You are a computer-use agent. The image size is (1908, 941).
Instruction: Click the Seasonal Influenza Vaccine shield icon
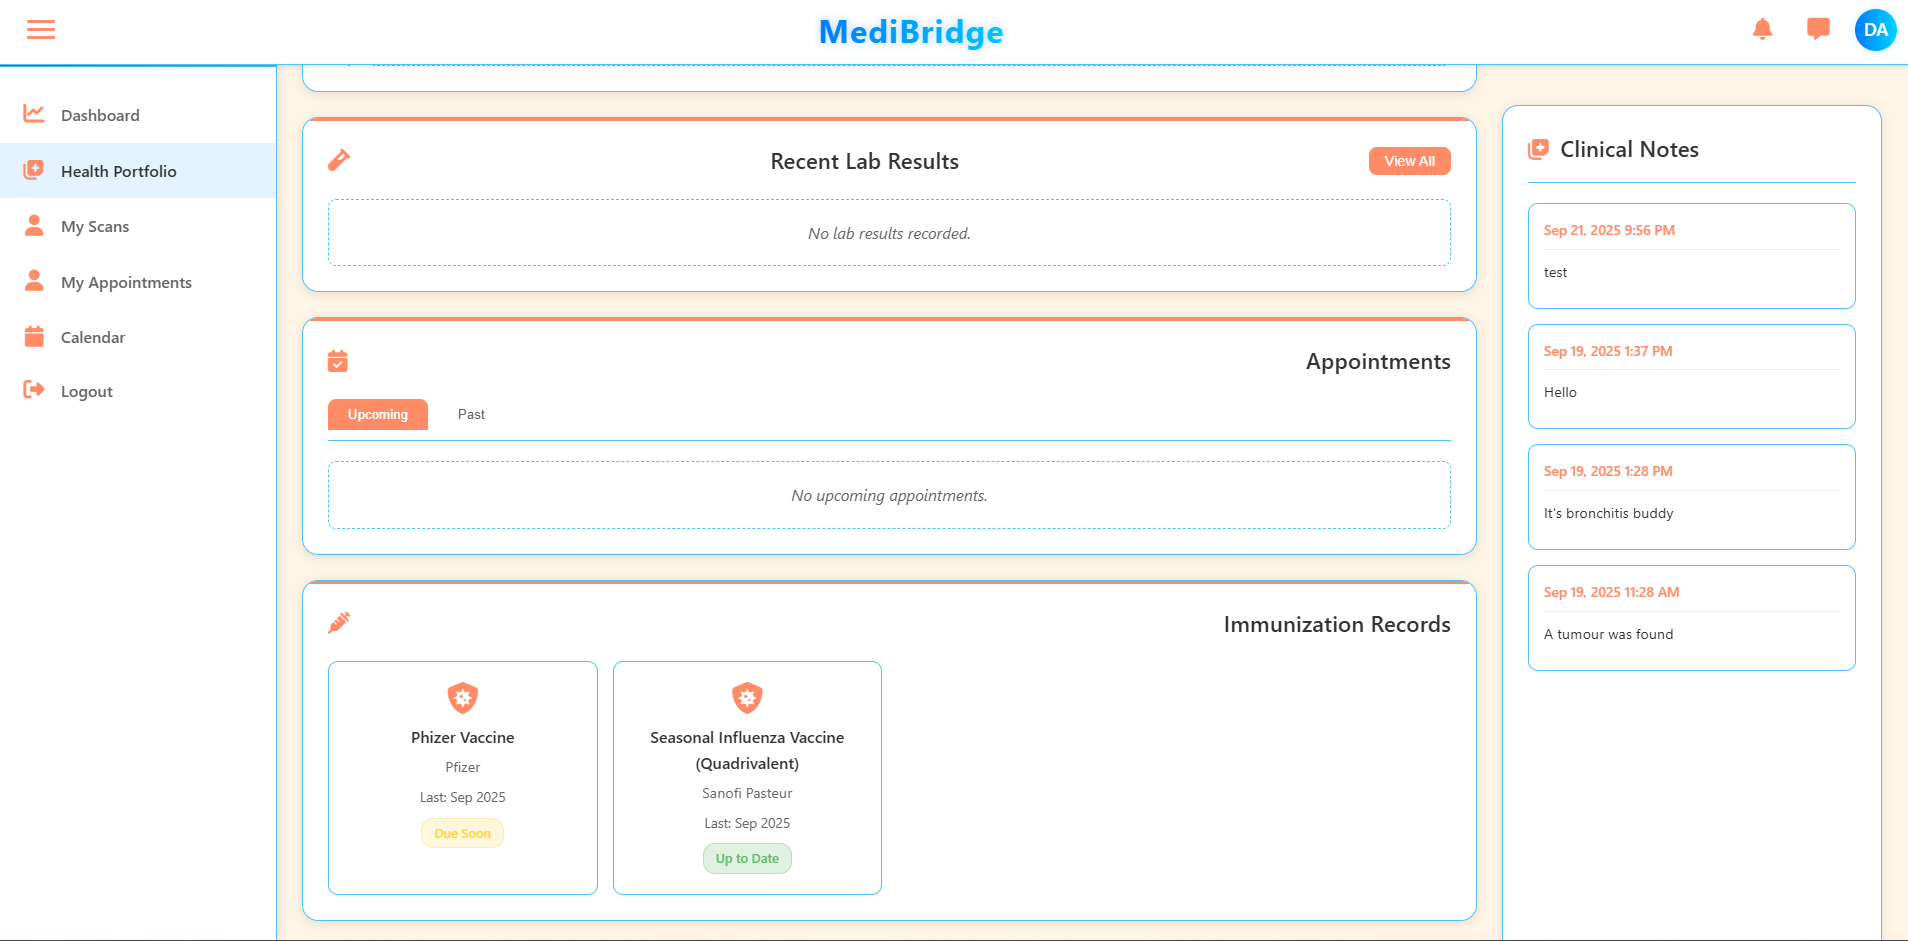tap(747, 697)
